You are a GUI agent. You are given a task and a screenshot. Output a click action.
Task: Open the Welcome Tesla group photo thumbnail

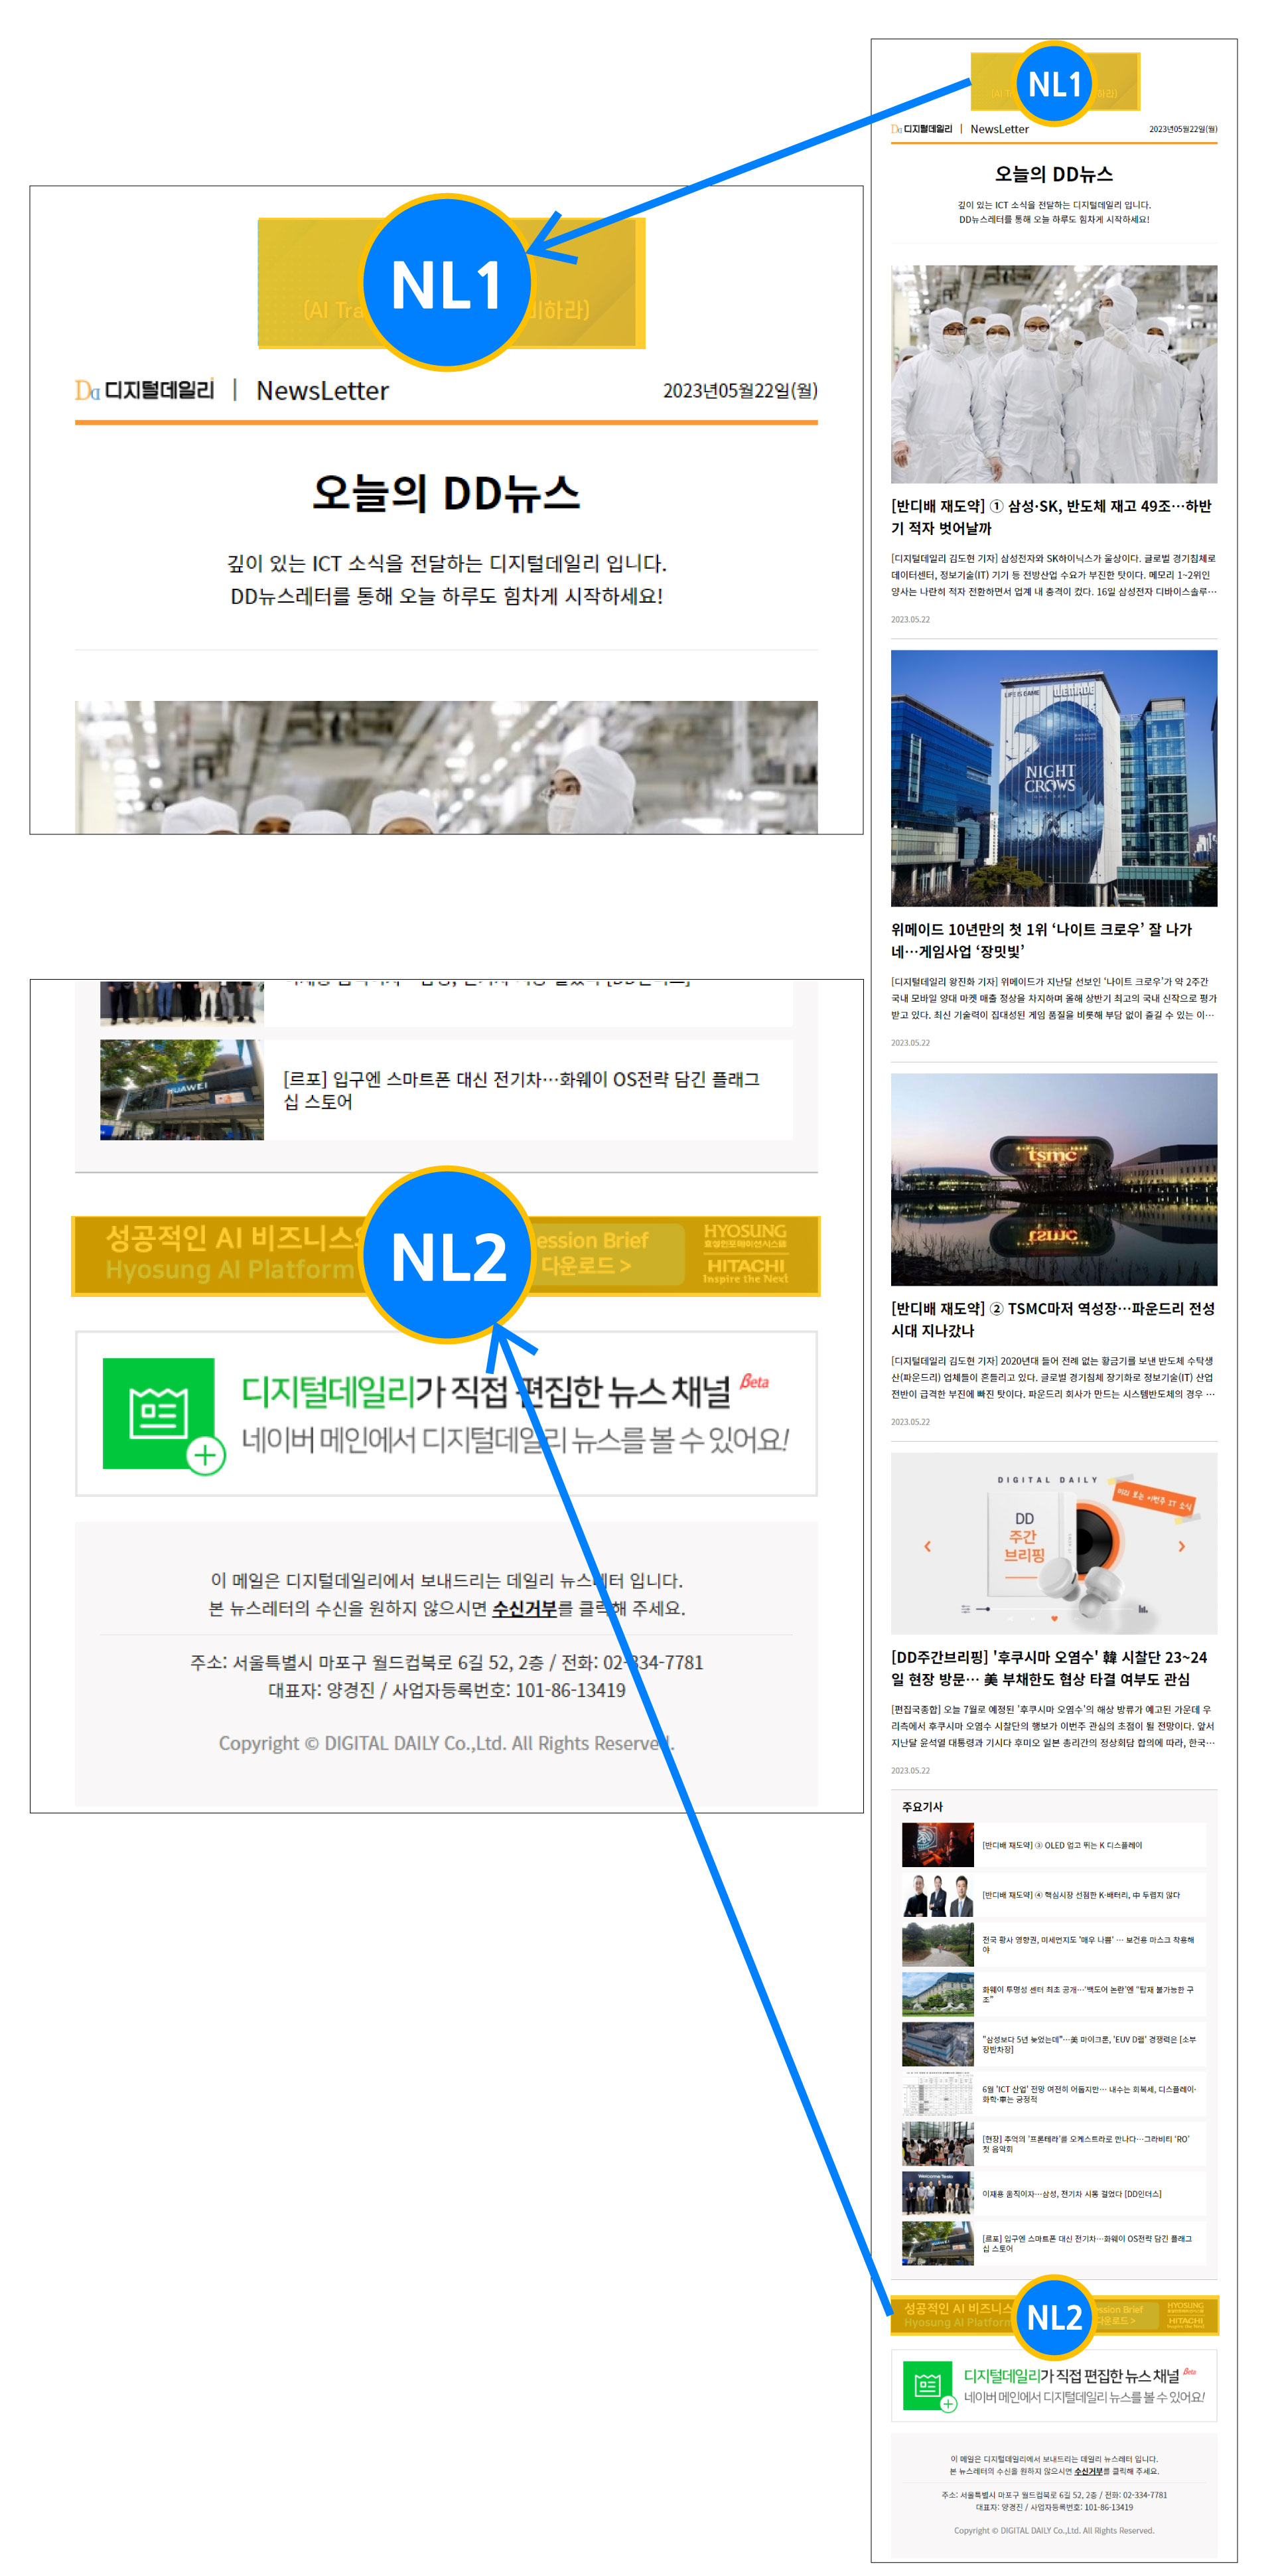tap(937, 2193)
